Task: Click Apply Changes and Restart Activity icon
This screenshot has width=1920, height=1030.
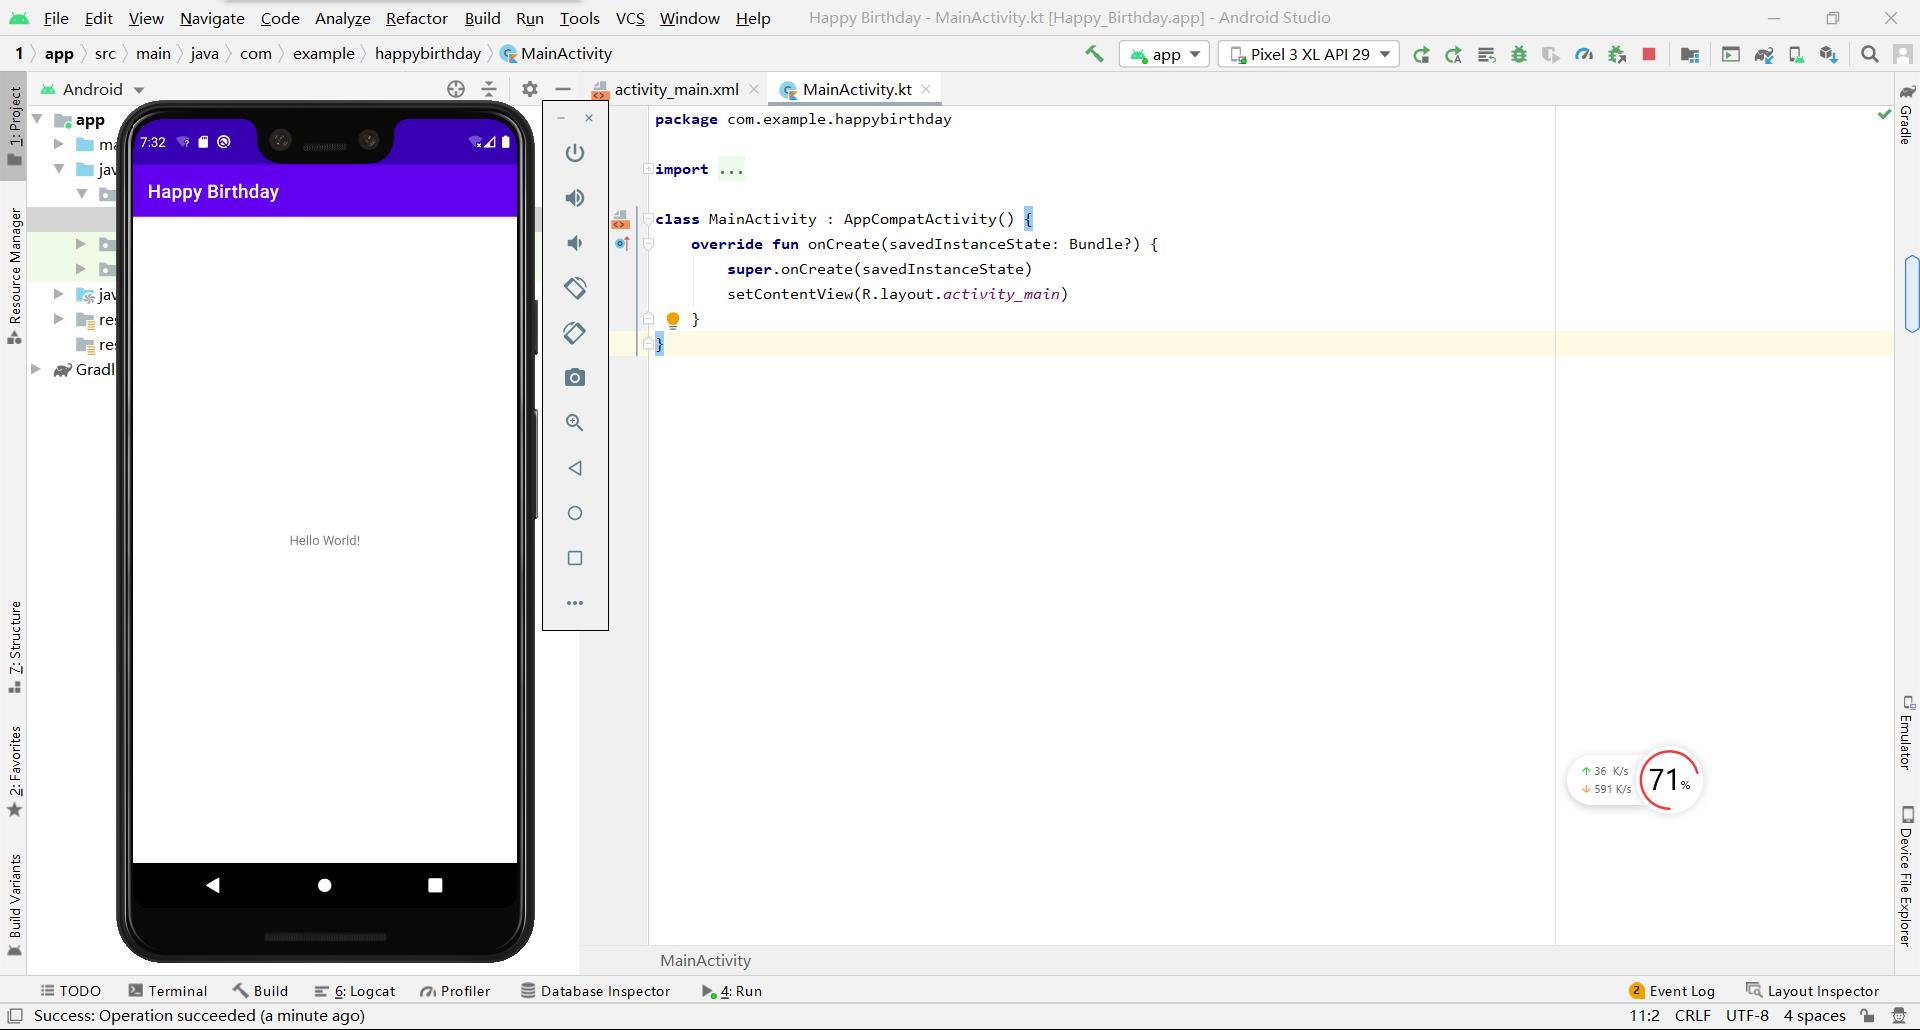Action: 1454,55
